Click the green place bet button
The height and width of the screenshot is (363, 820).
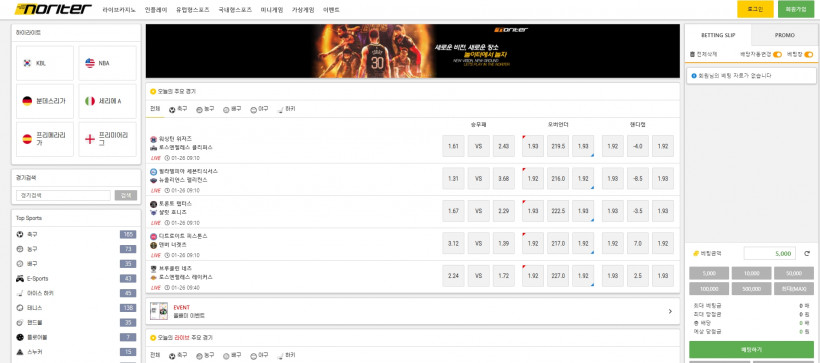[751, 349]
